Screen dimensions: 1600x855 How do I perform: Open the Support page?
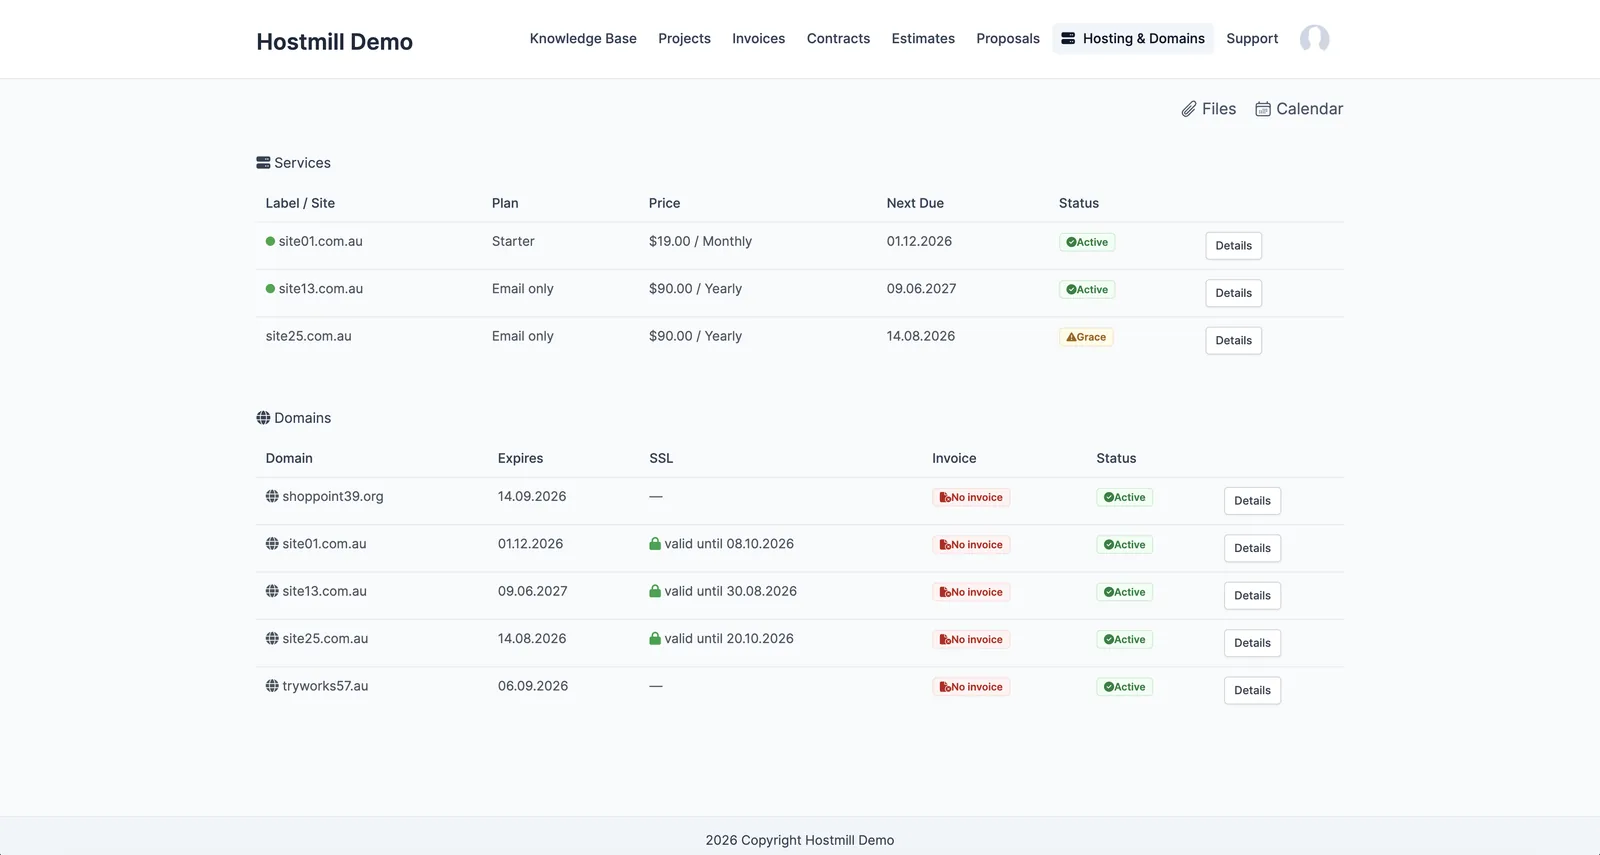1252,38
